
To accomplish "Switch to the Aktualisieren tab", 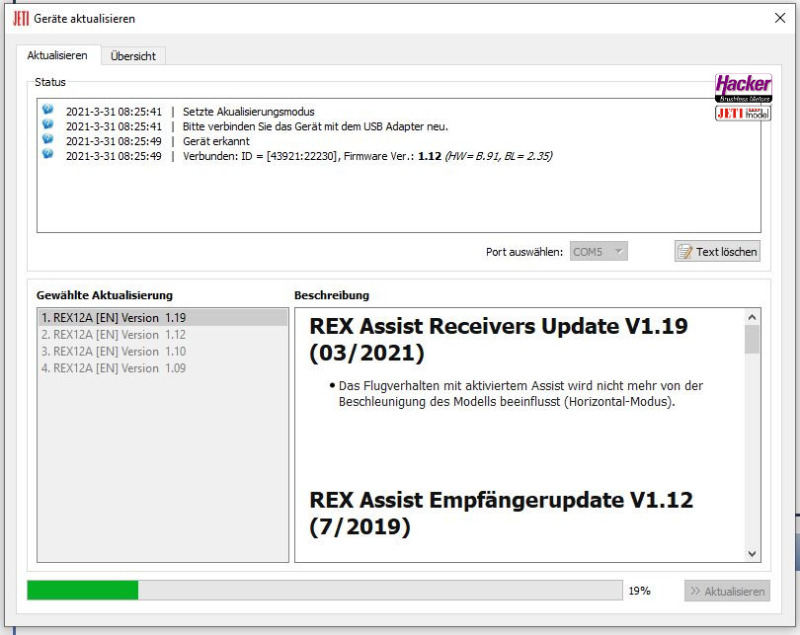I will (57, 56).
